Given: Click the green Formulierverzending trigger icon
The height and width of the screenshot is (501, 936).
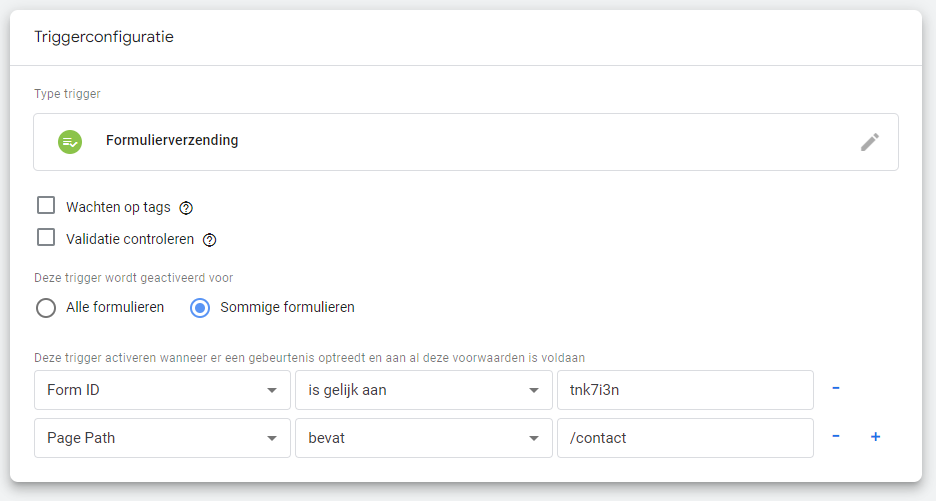Looking at the screenshot, I should [x=70, y=142].
